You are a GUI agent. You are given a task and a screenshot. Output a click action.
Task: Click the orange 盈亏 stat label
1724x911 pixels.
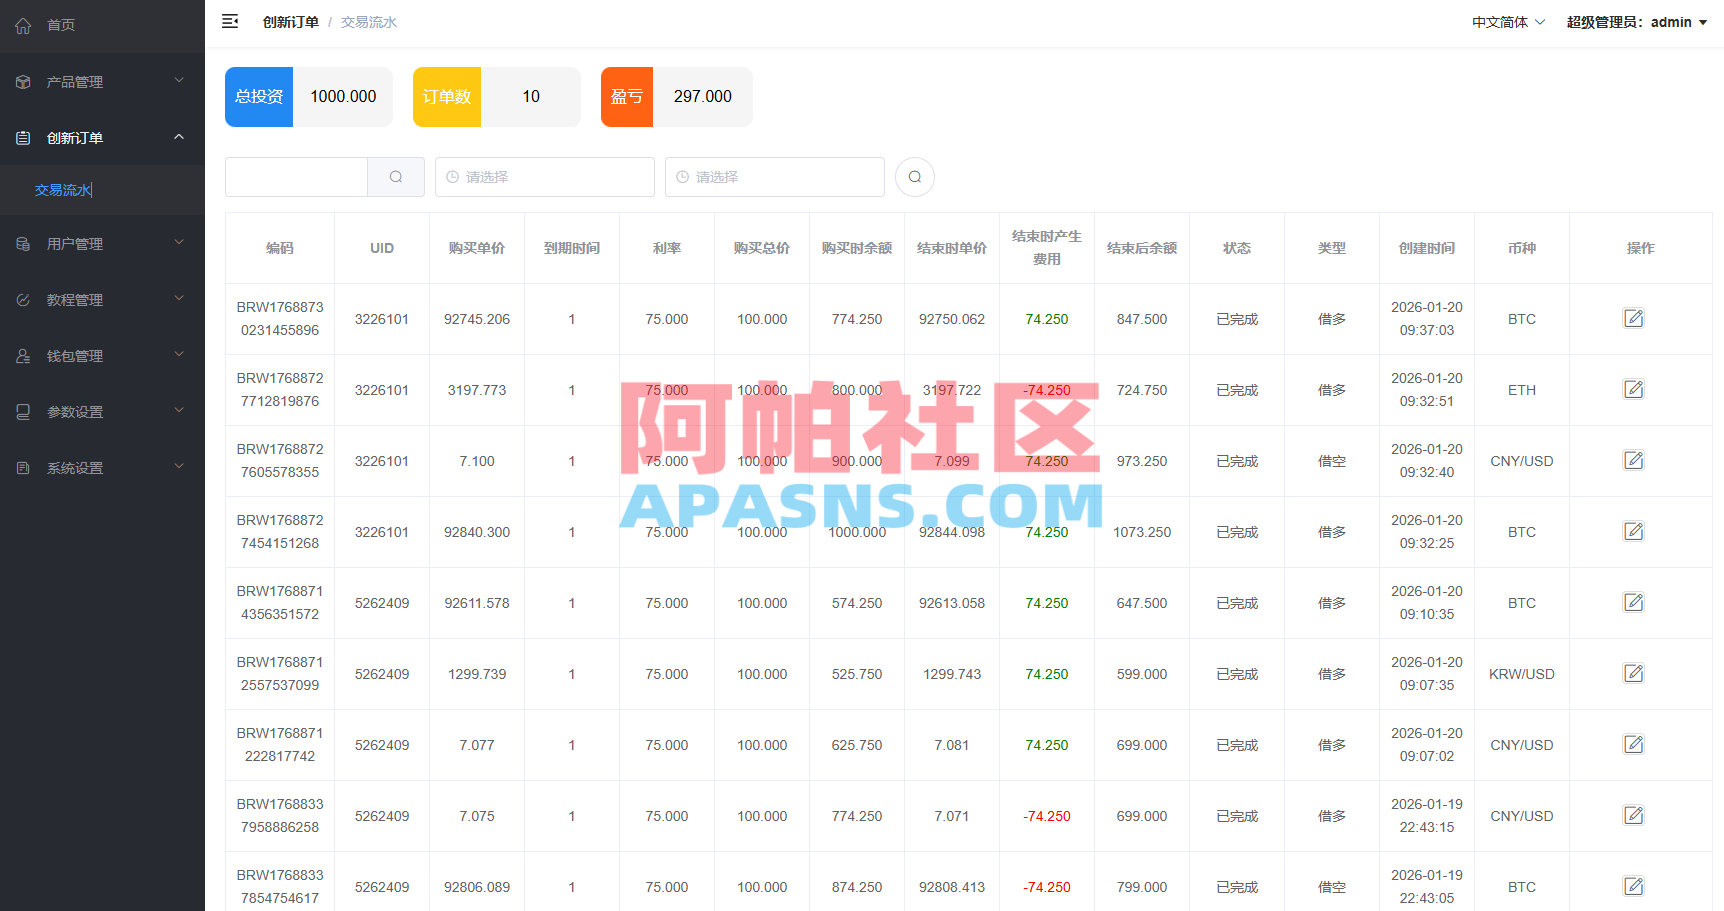[x=627, y=97]
